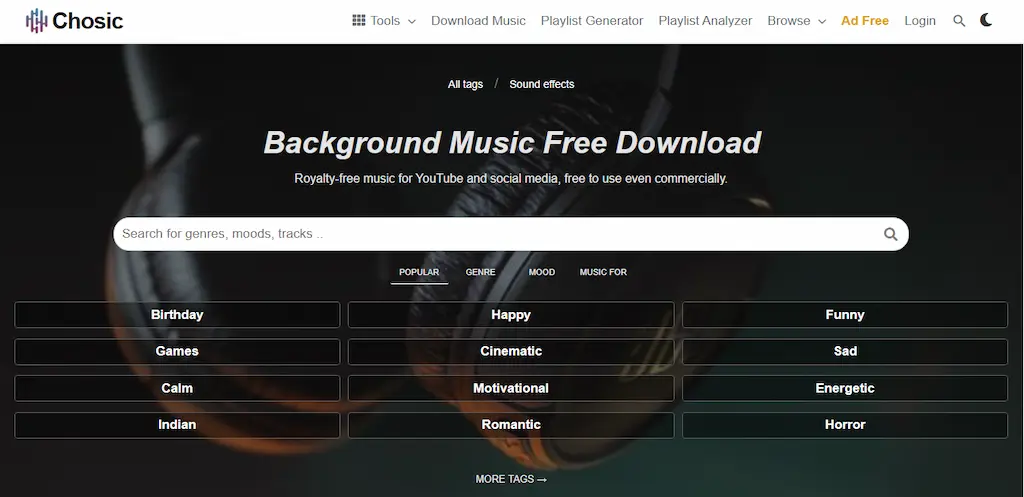Click the Login link
1024x497 pixels.
[x=920, y=21]
